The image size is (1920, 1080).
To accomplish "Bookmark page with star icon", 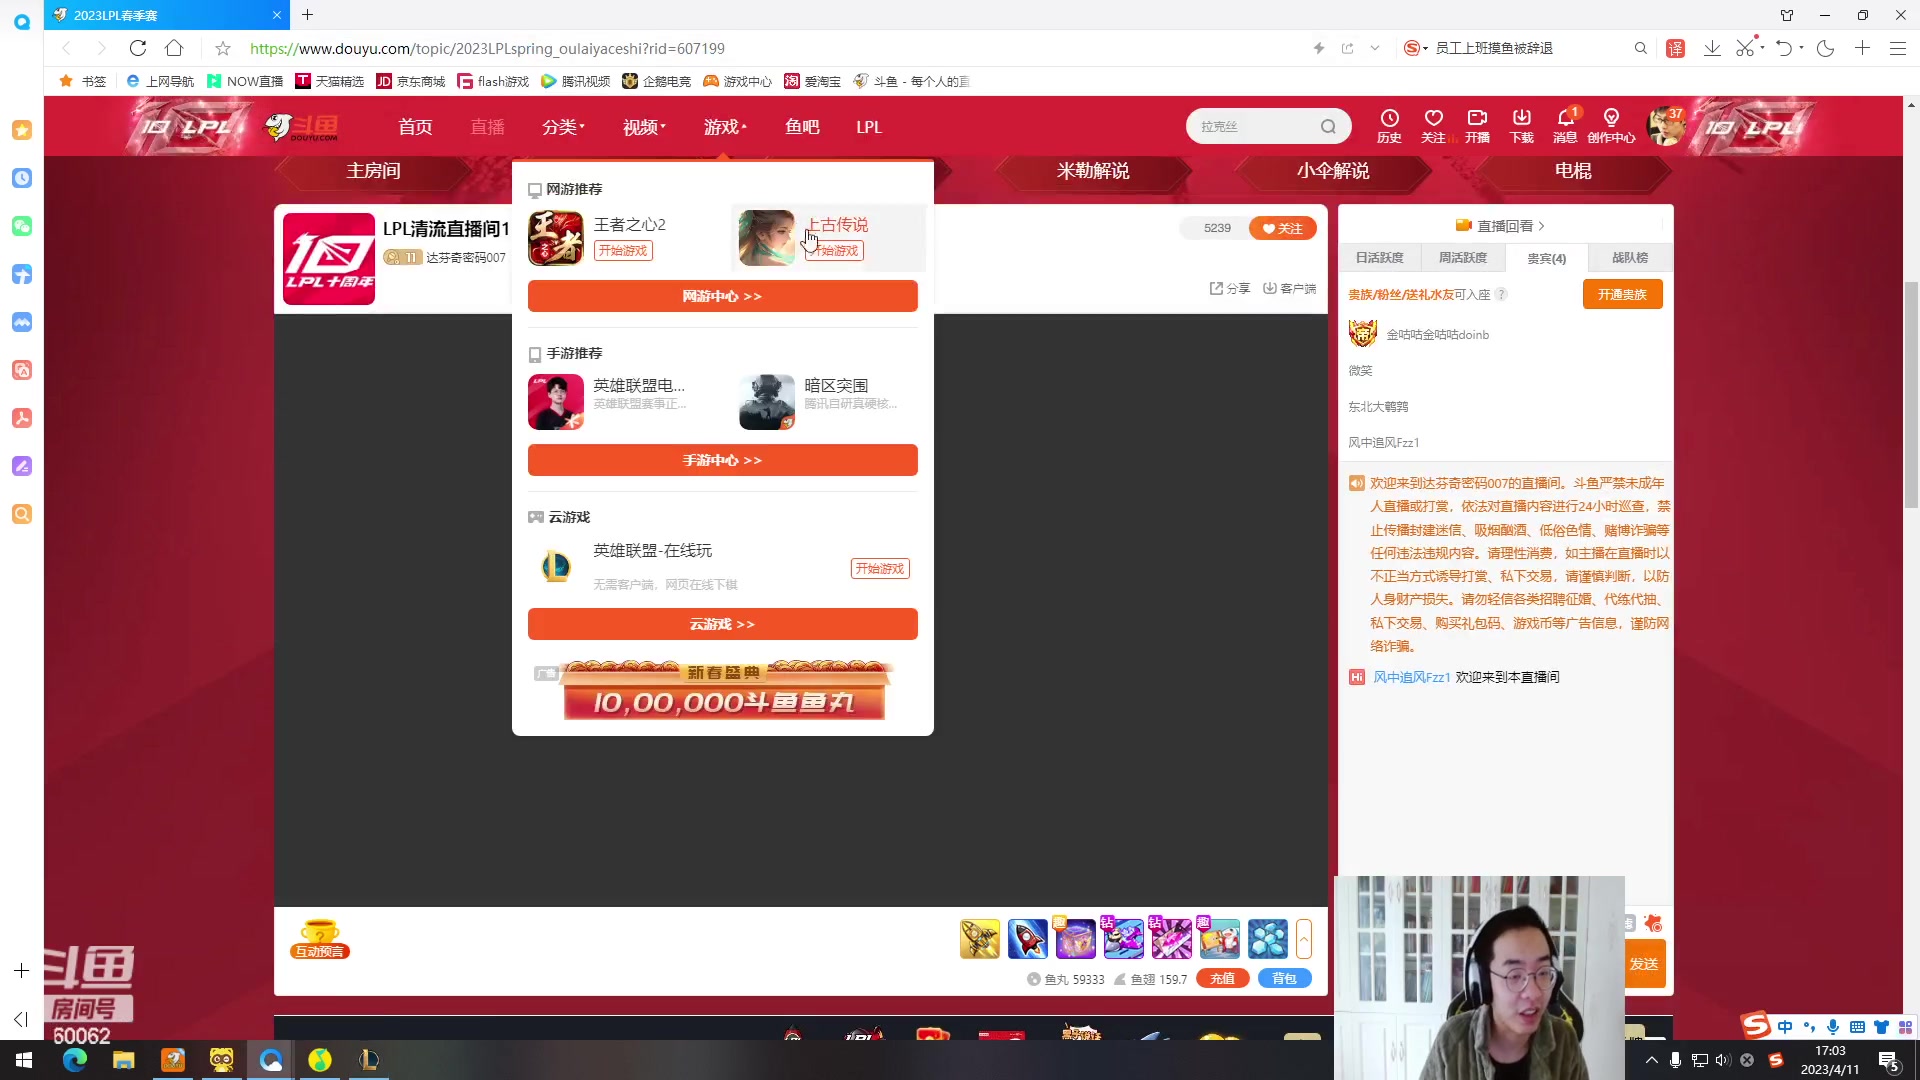I will tap(223, 48).
